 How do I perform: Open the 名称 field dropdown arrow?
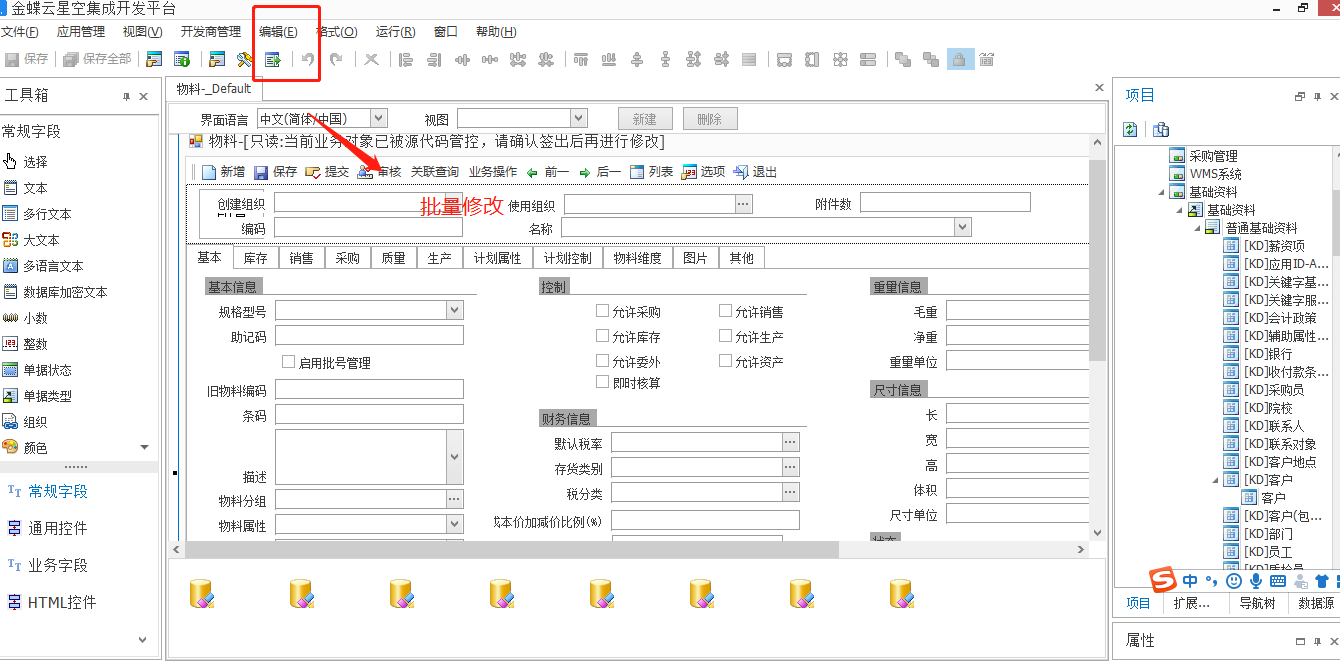click(963, 228)
